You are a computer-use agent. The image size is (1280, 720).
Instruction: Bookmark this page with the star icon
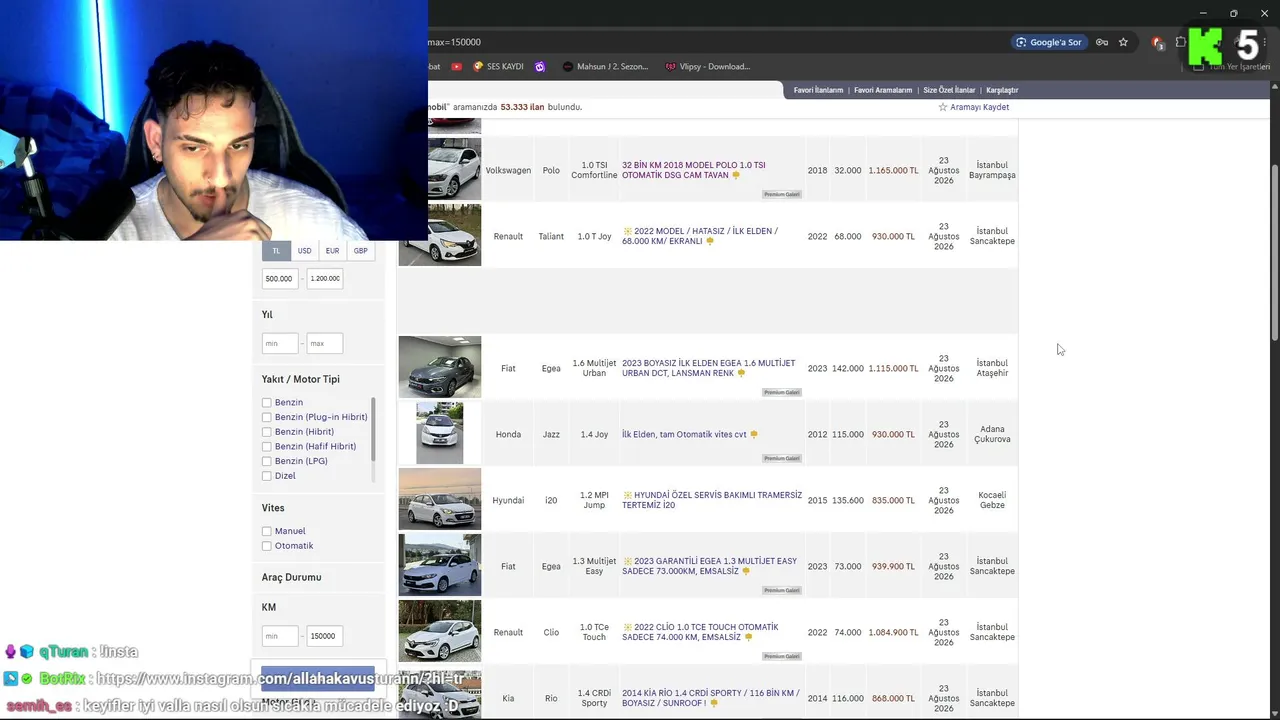point(1123,42)
